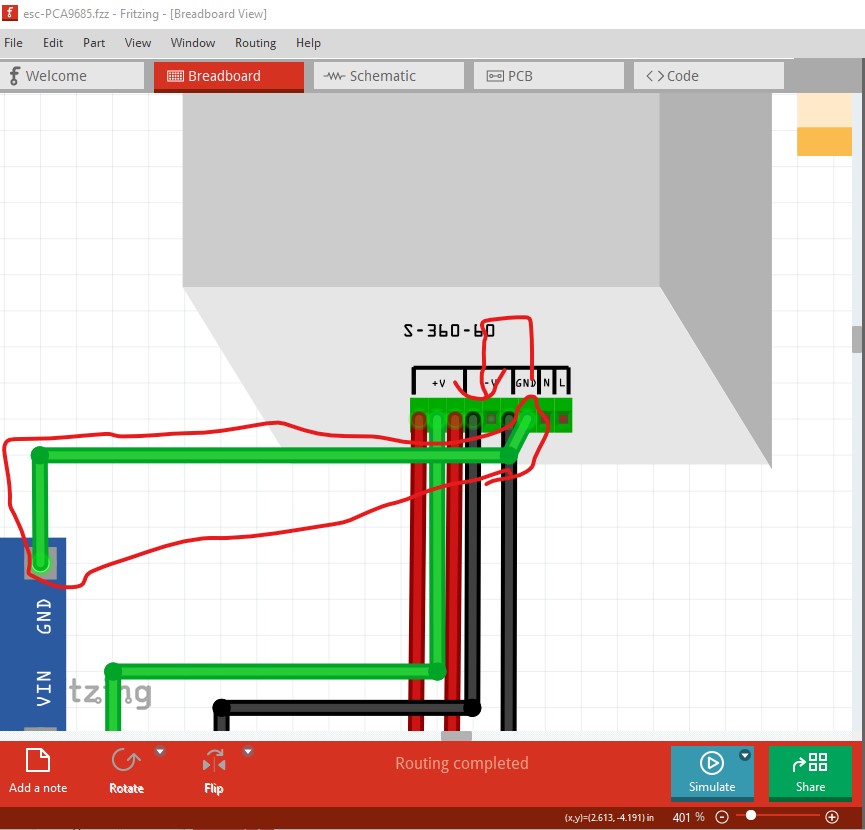Open the Part menu
This screenshot has width=865, height=830.
tap(94, 43)
